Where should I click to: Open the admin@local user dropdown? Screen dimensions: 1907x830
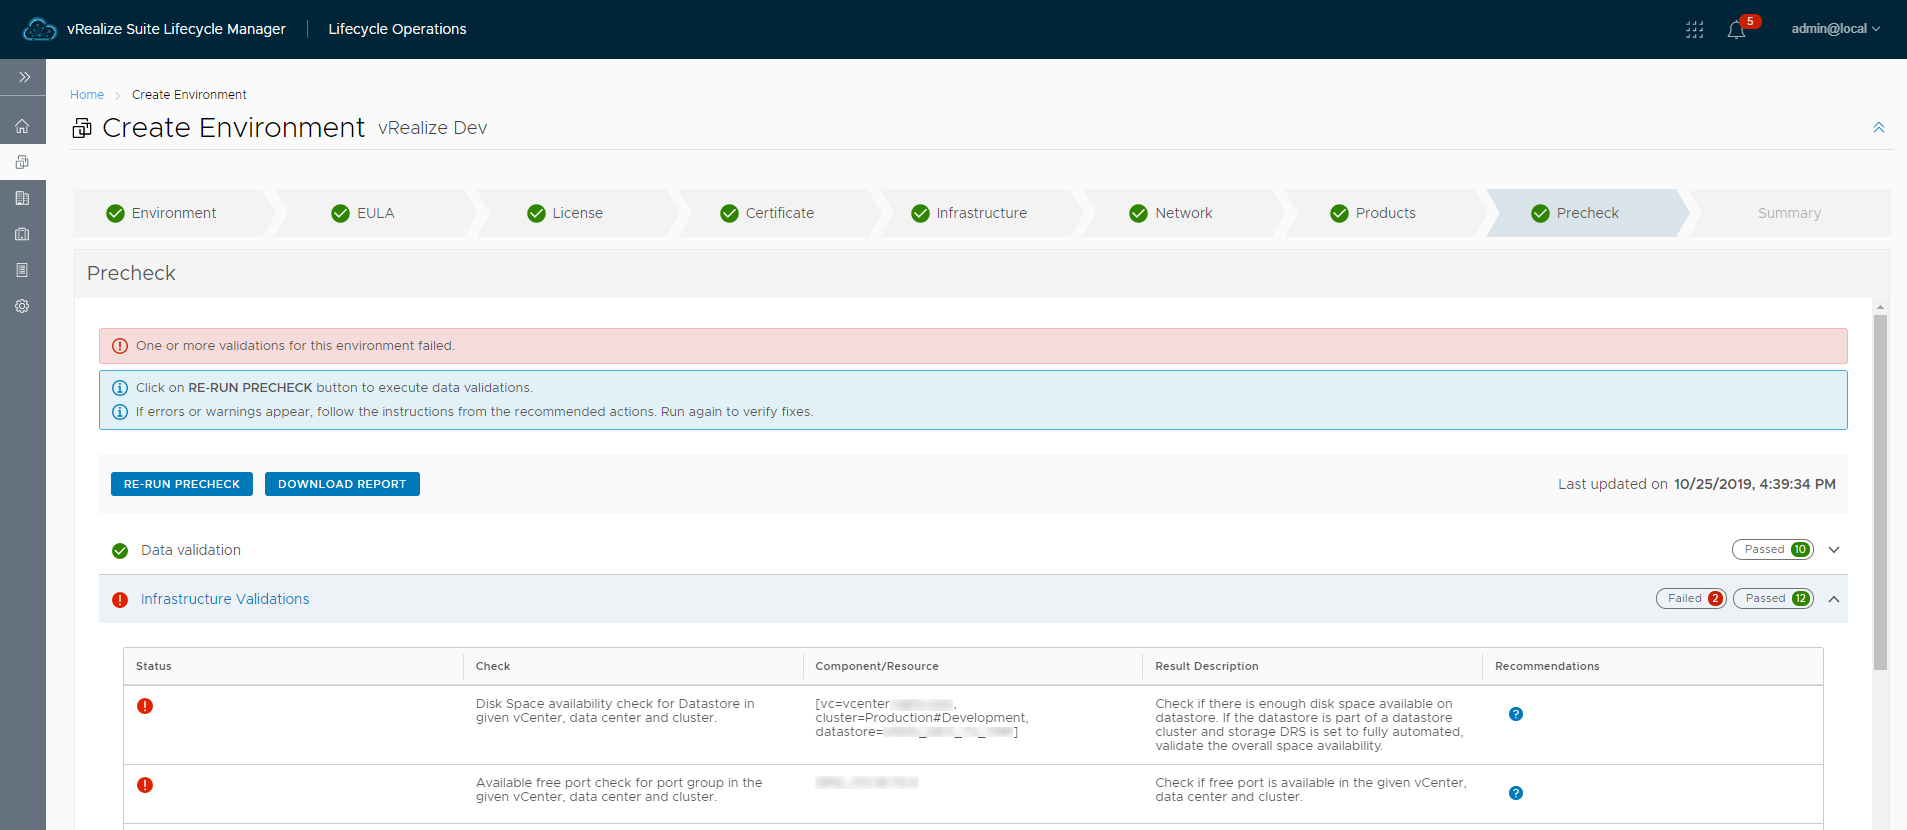pyautogui.click(x=1835, y=29)
